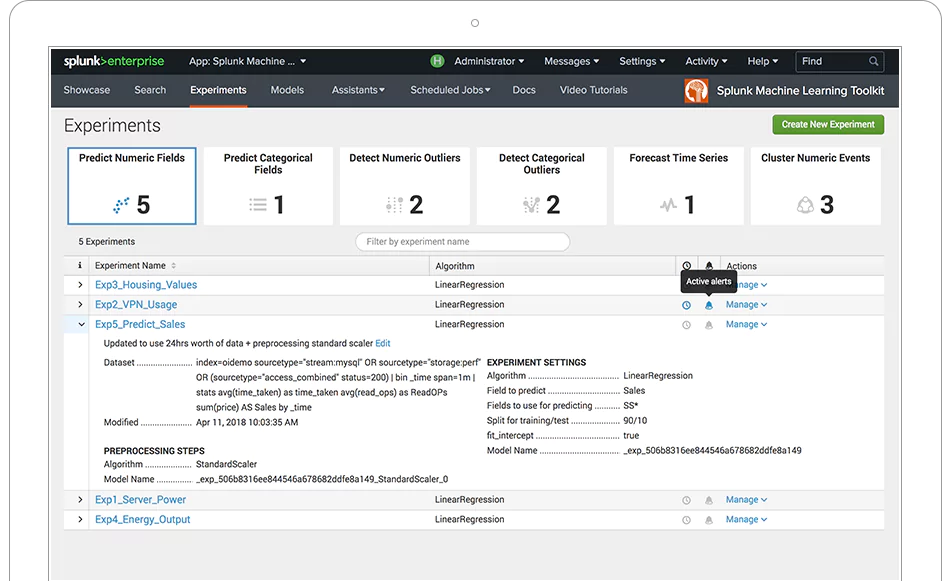Select the Detect Numeric Outliers card
This screenshot has height=581, width=950.
pos(405,186)
